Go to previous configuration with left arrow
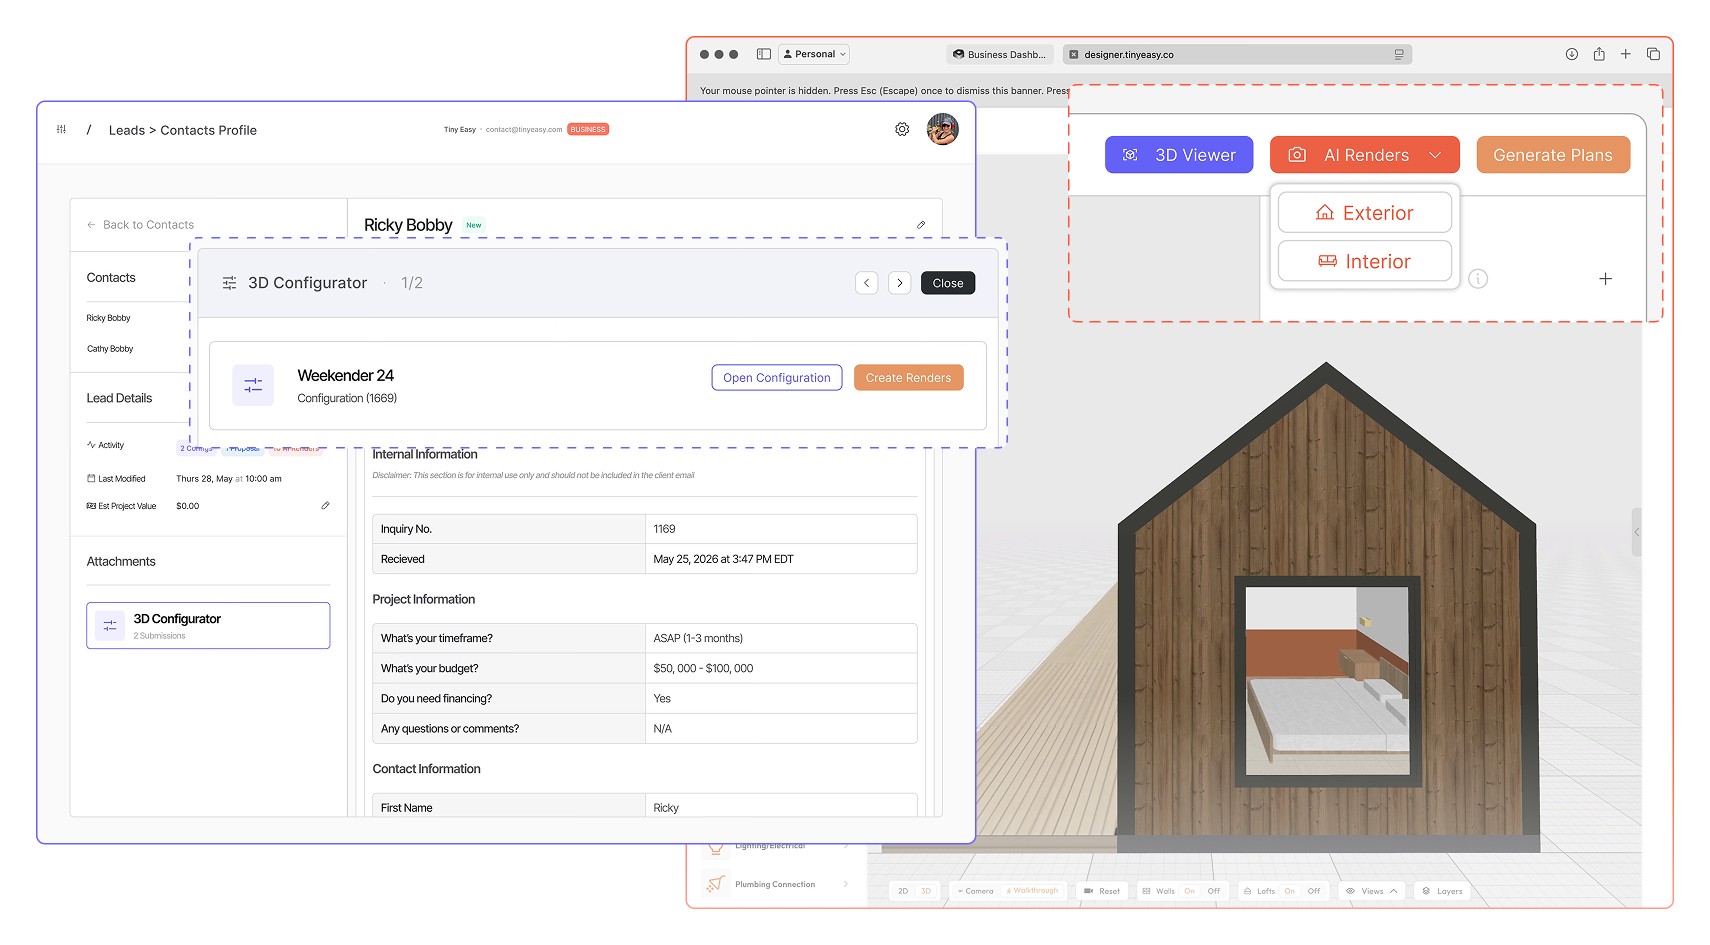Viewport: 1710px width, 945px height. click(x=867, y=283)
